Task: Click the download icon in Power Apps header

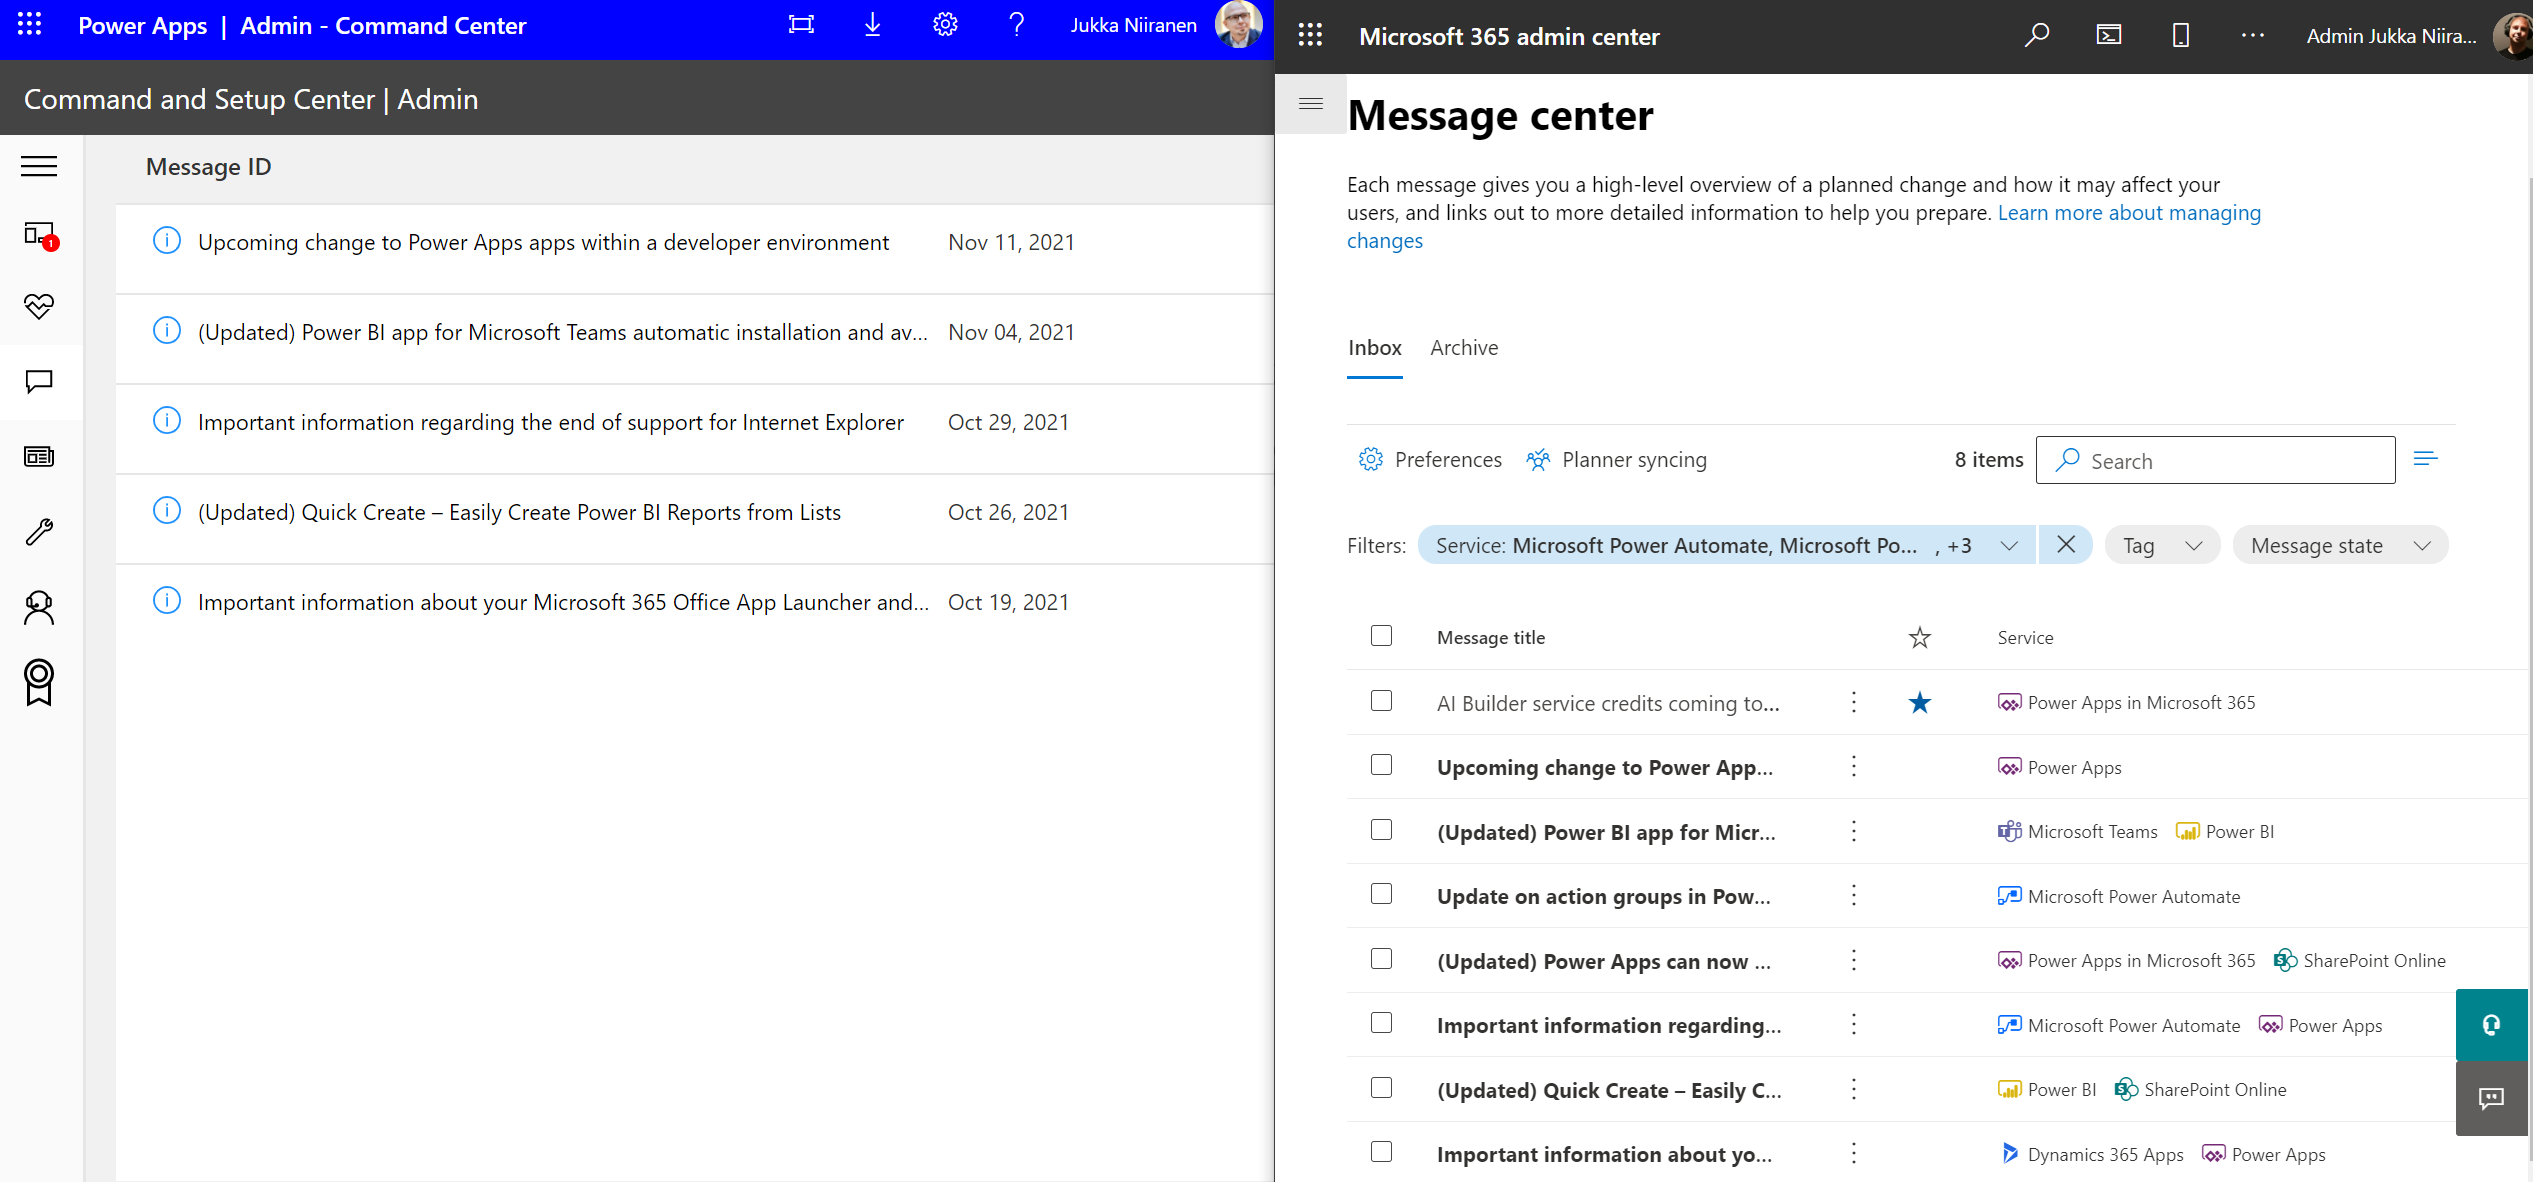Action: tap(872, 25)
